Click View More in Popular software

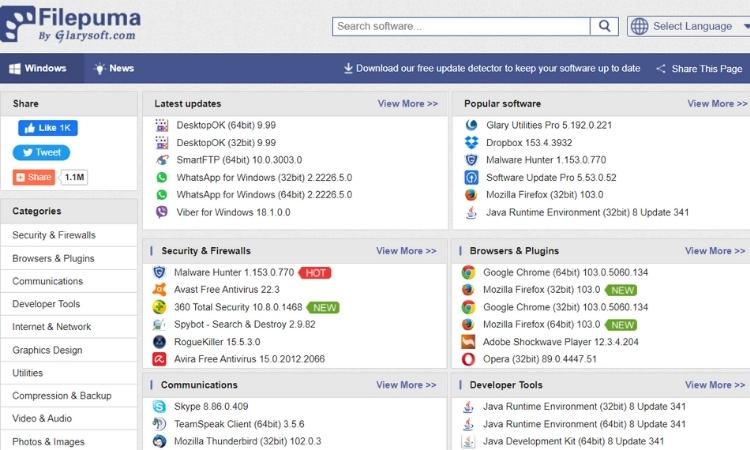(717, 104)
